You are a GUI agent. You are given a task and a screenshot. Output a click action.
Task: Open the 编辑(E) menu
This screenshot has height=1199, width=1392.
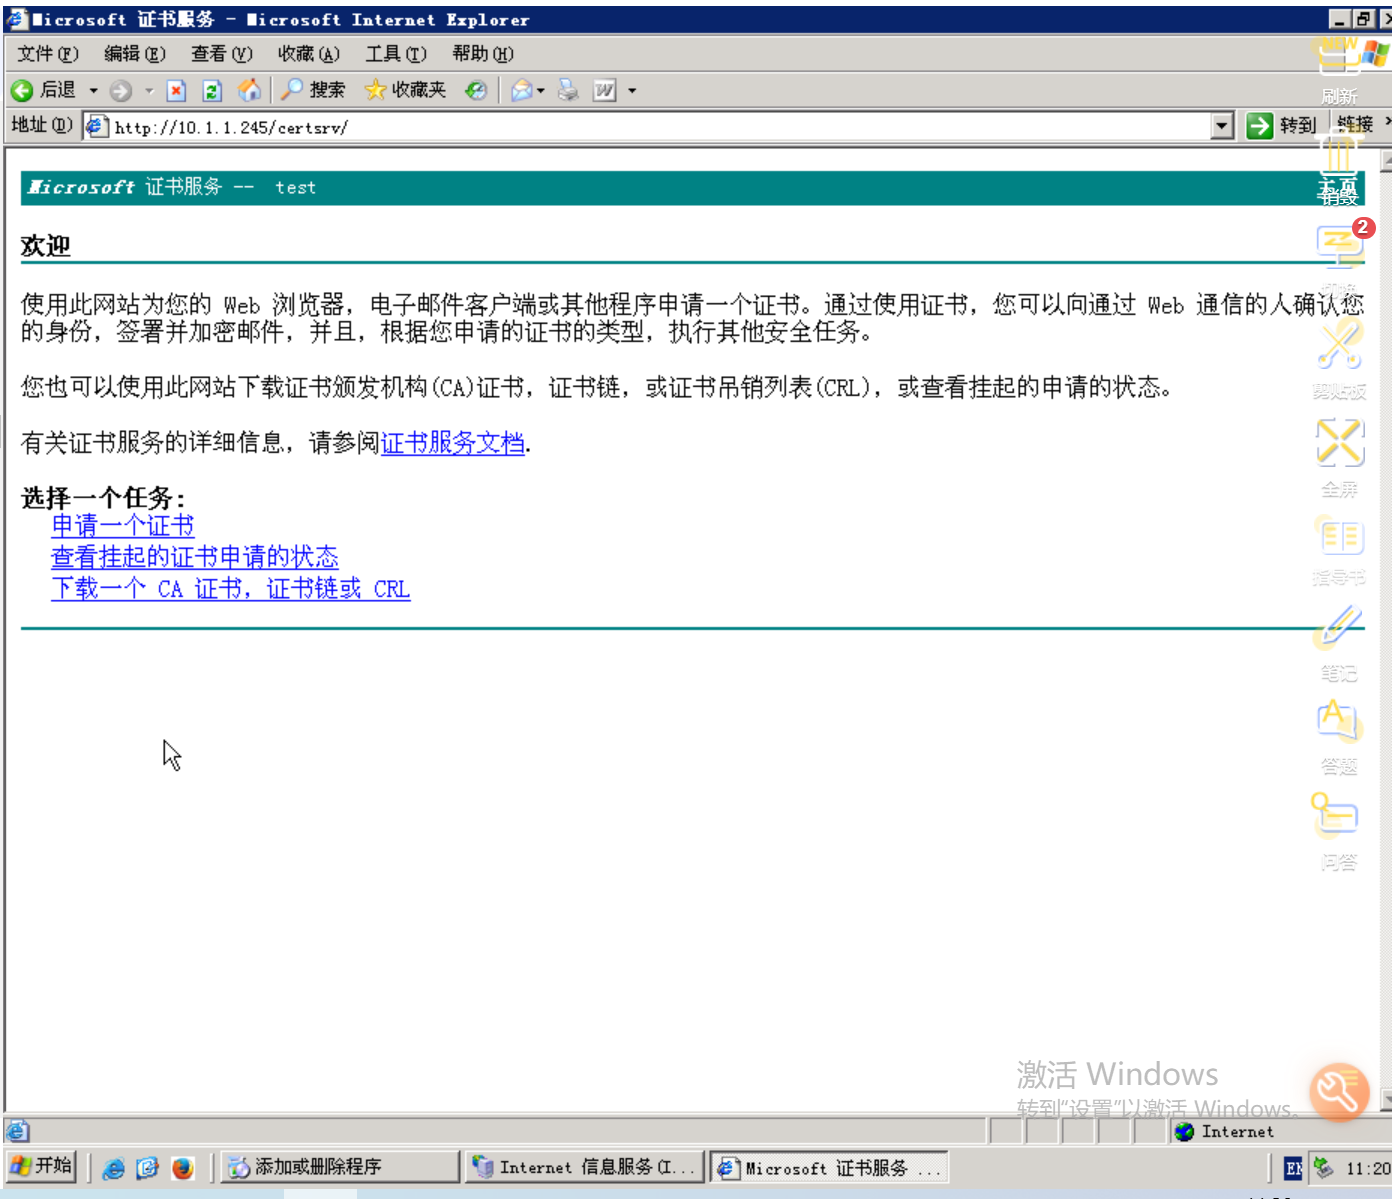tap(134, 54)
